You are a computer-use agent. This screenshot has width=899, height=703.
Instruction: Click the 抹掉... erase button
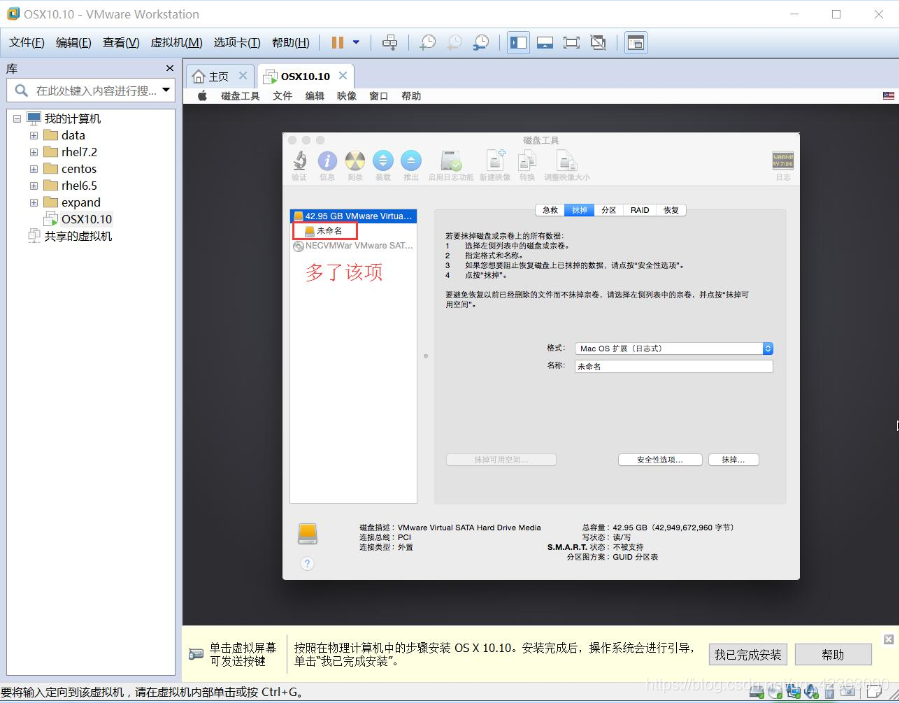coord(734,459)
